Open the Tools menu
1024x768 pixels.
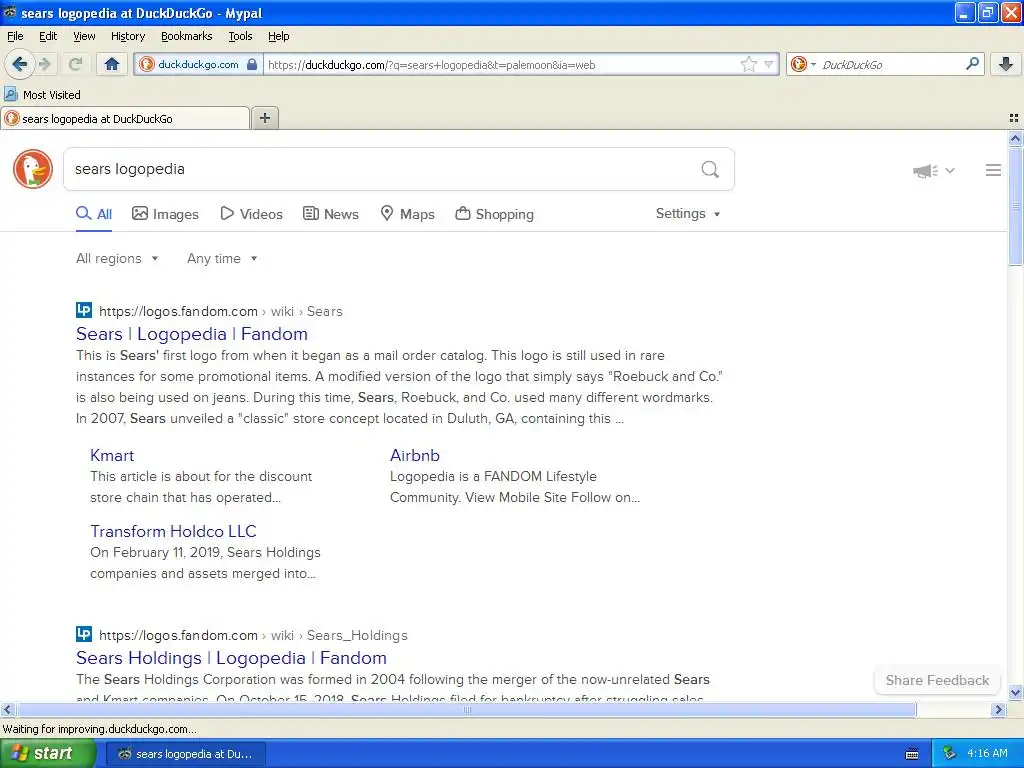(240, 36)
